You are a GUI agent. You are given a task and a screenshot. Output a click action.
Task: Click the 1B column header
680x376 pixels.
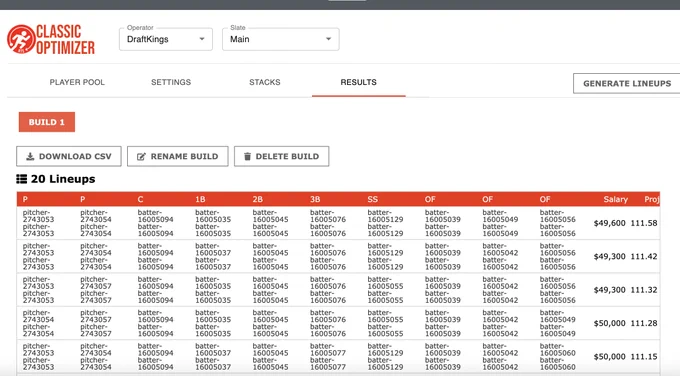200,199
